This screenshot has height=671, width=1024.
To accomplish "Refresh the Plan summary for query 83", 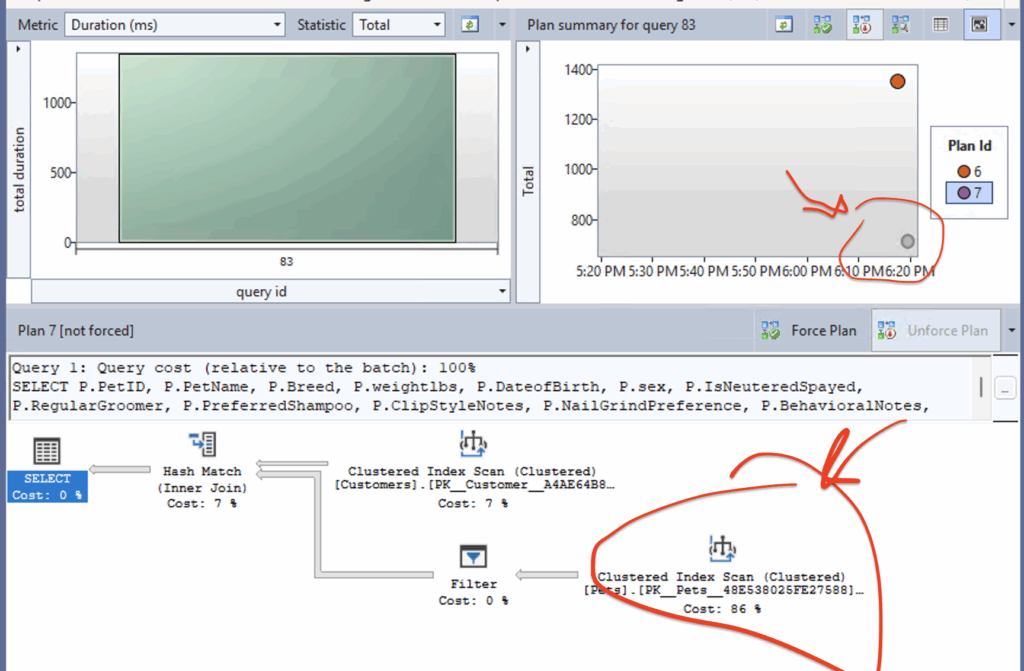I will click(785, 24).
